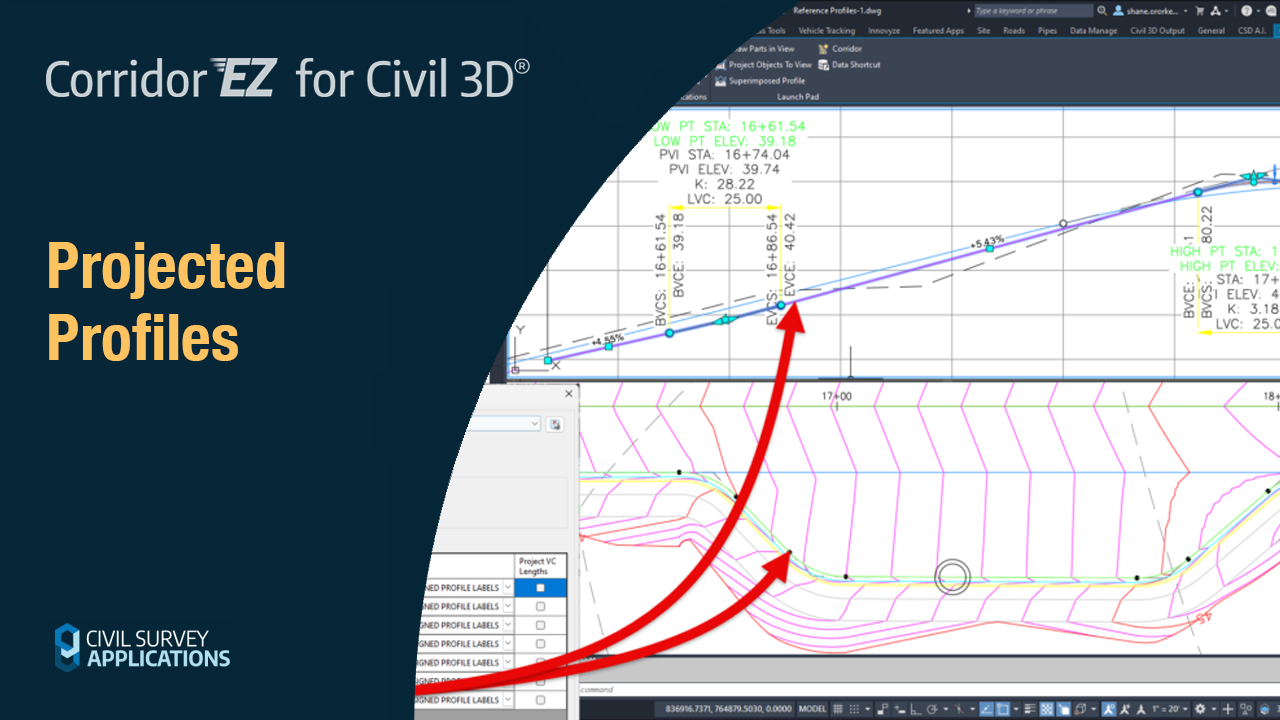Click the Superimposed Profile button

pos(759,81)
